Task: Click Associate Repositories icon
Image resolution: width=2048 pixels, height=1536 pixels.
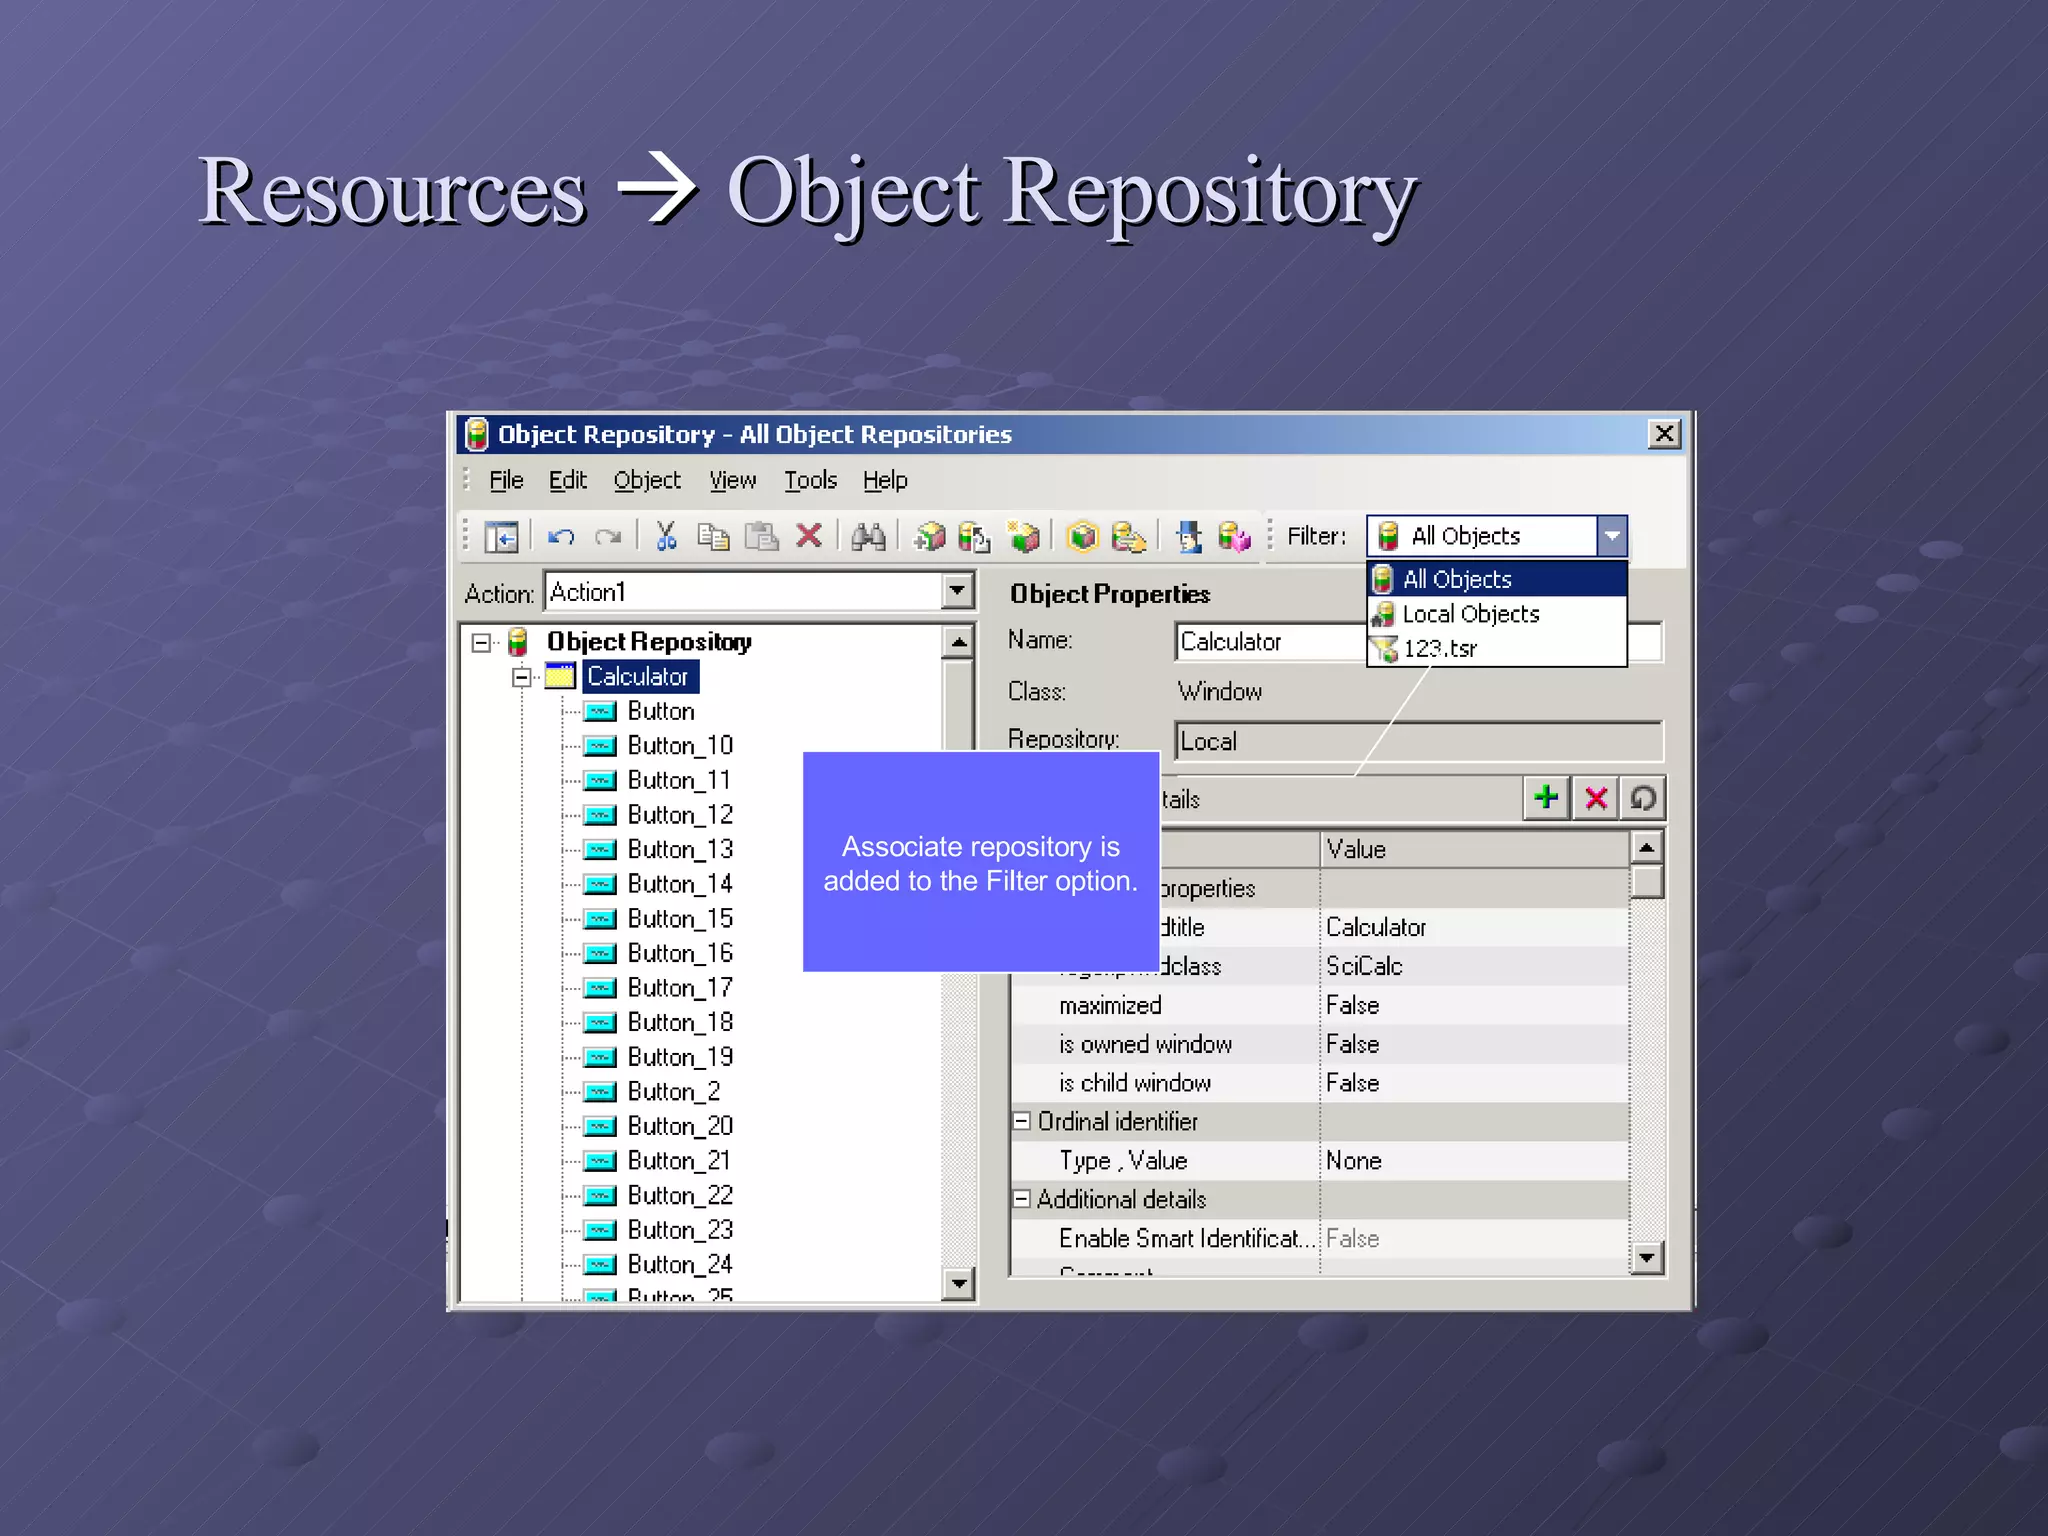Action: (1235, 537)
